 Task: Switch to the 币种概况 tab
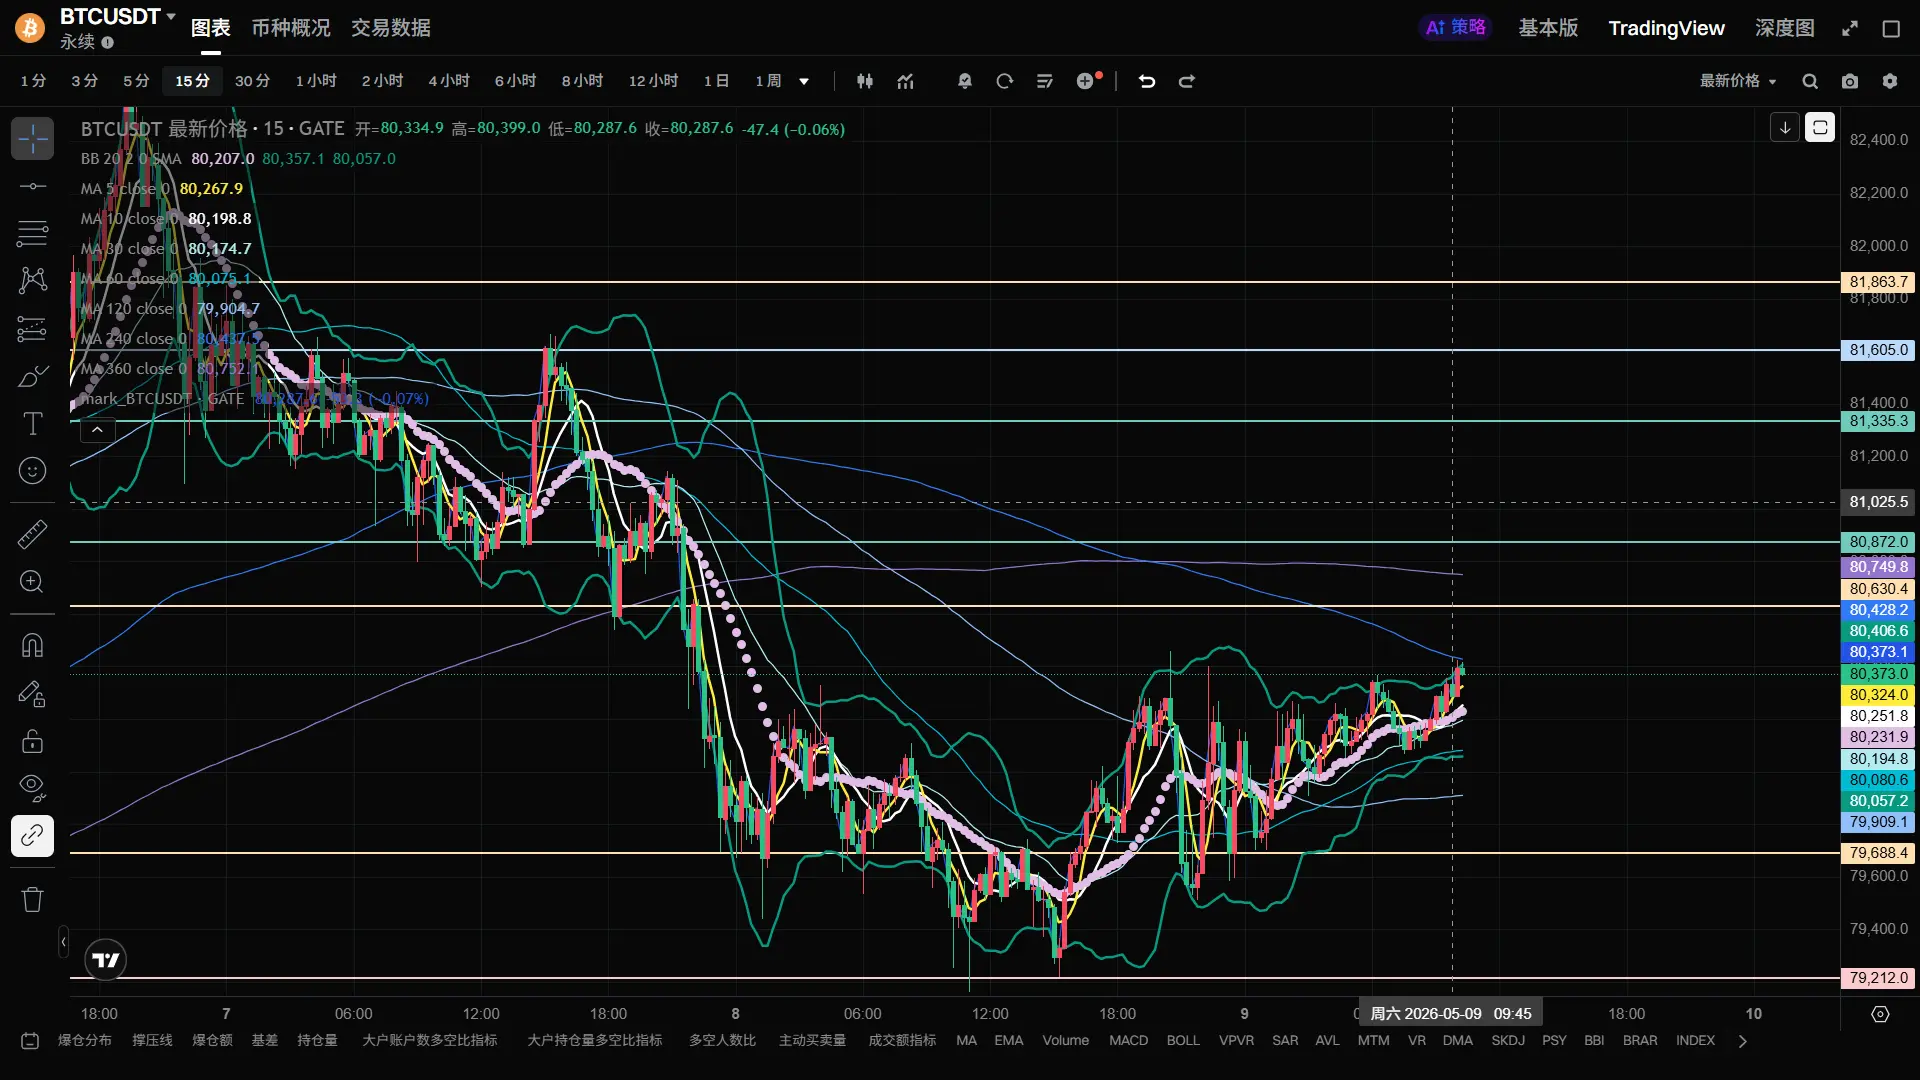pos(291,28)
